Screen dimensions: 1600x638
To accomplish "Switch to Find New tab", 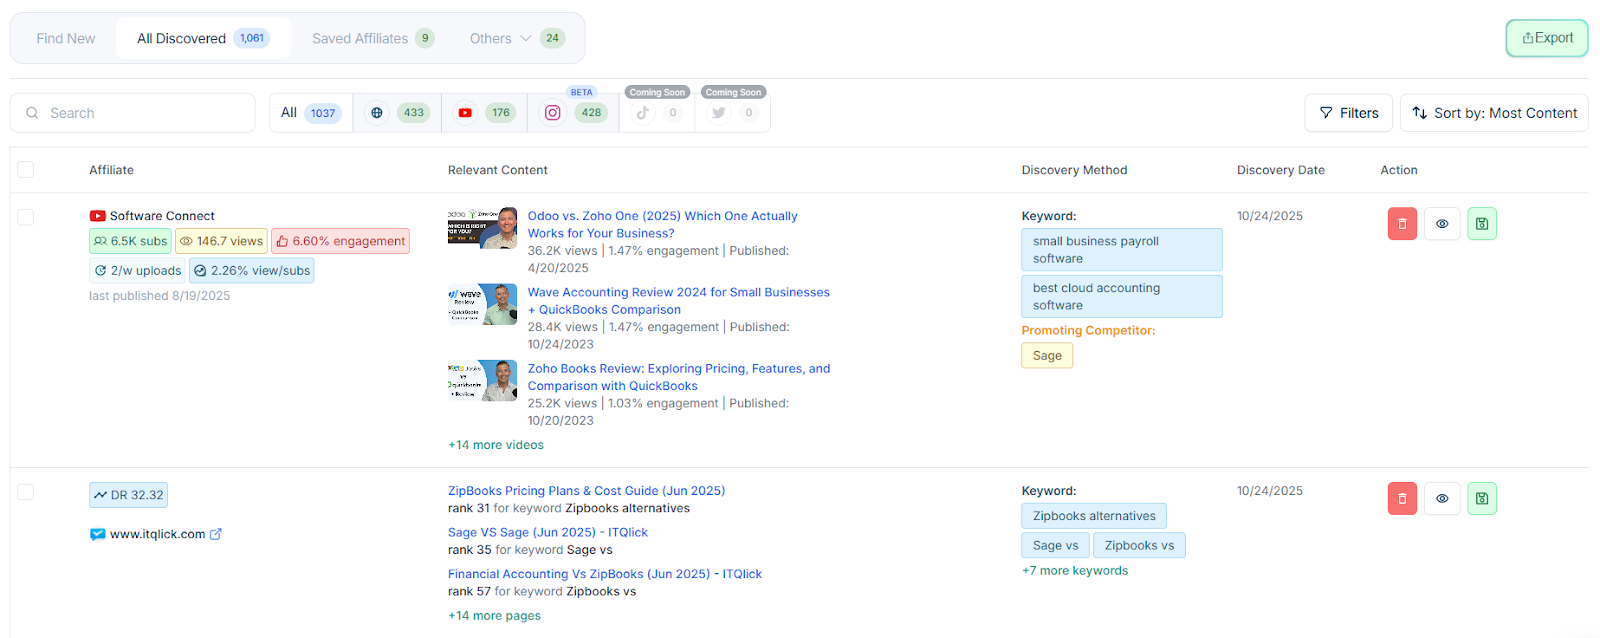I will tap(66, 39).
